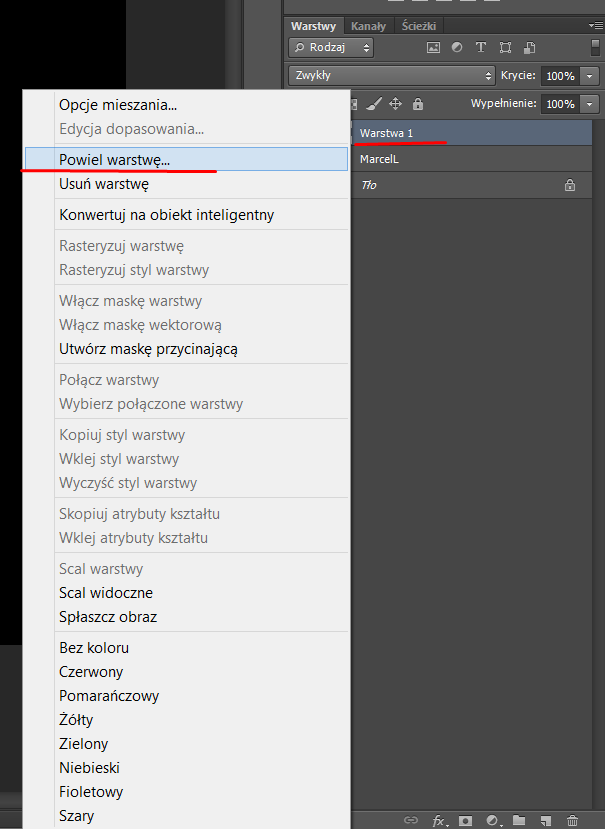Filter layers by pixel layers icon
The height and width of the screenshot is (829, 605).
tap(433, 48)
